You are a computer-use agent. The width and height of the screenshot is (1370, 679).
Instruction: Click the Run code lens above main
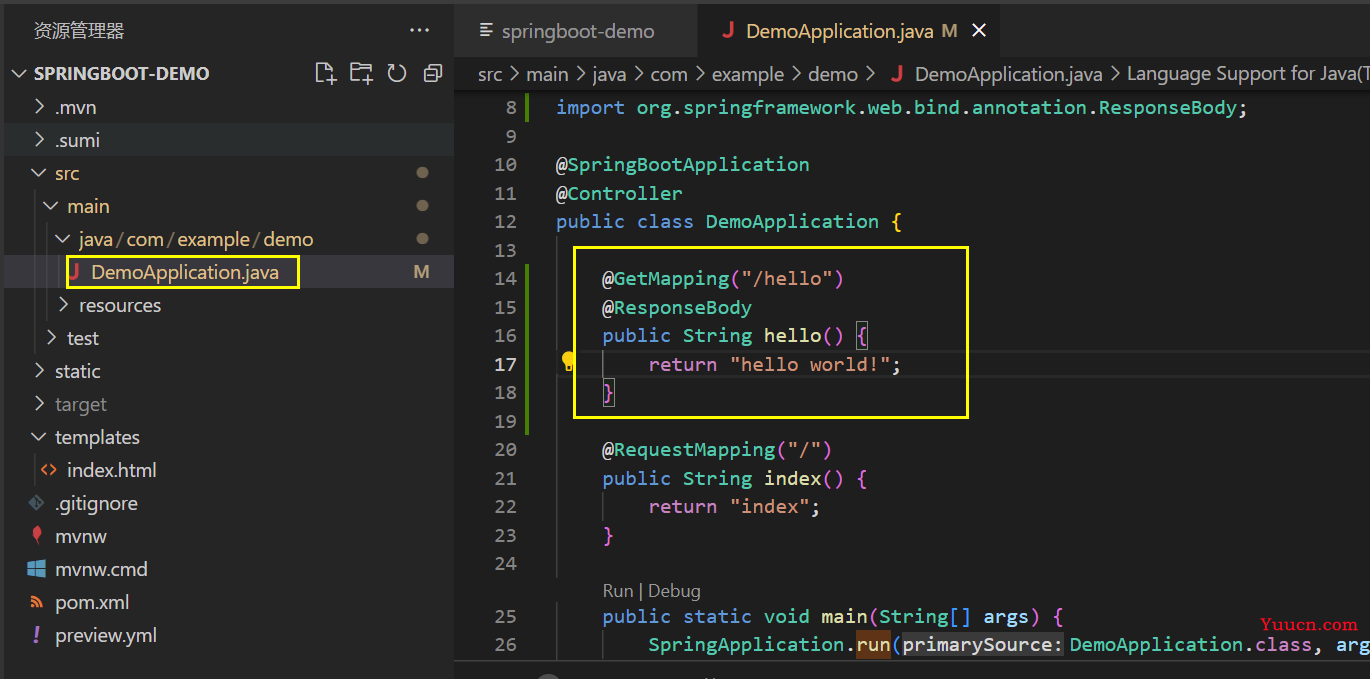coord(618,591)
